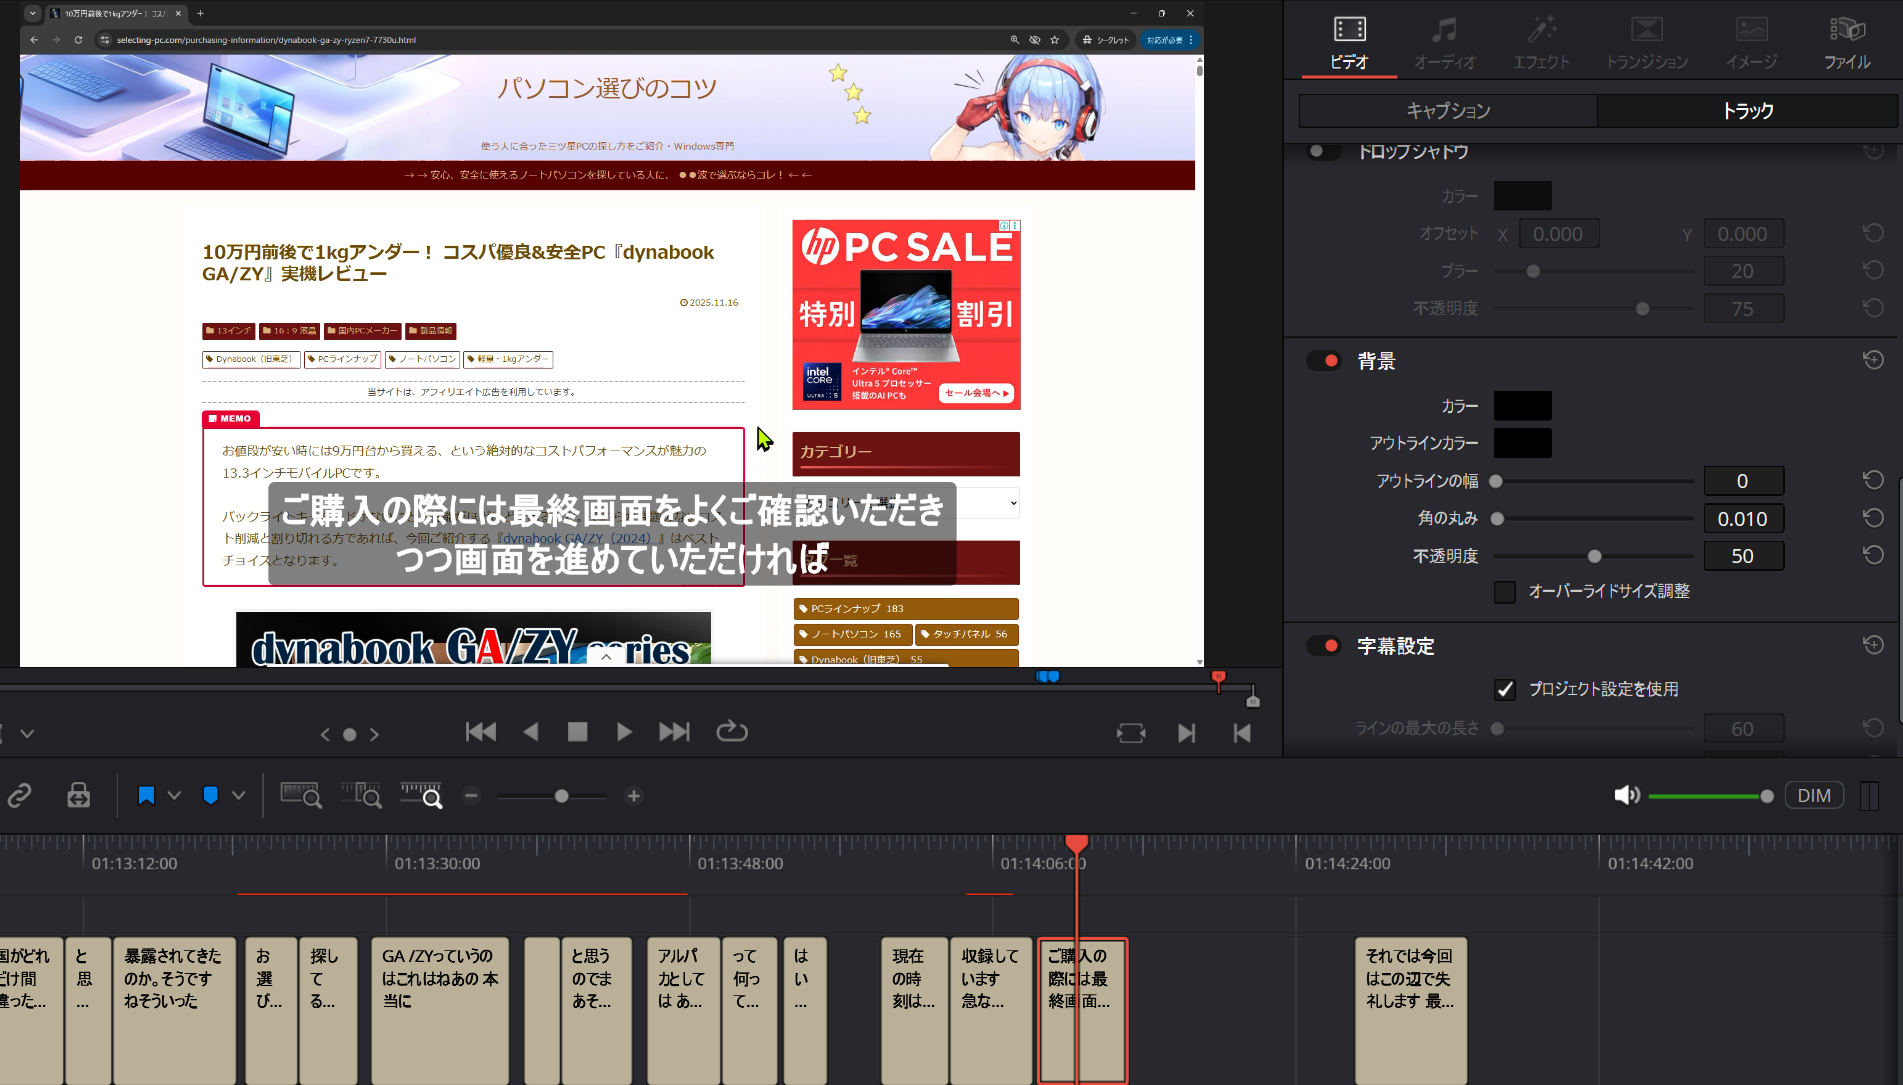Image resolution: width=1903 pixels, height=1085 pixels.
Task: Toggle loop playback icon
Action: click(x=731, y=732)
